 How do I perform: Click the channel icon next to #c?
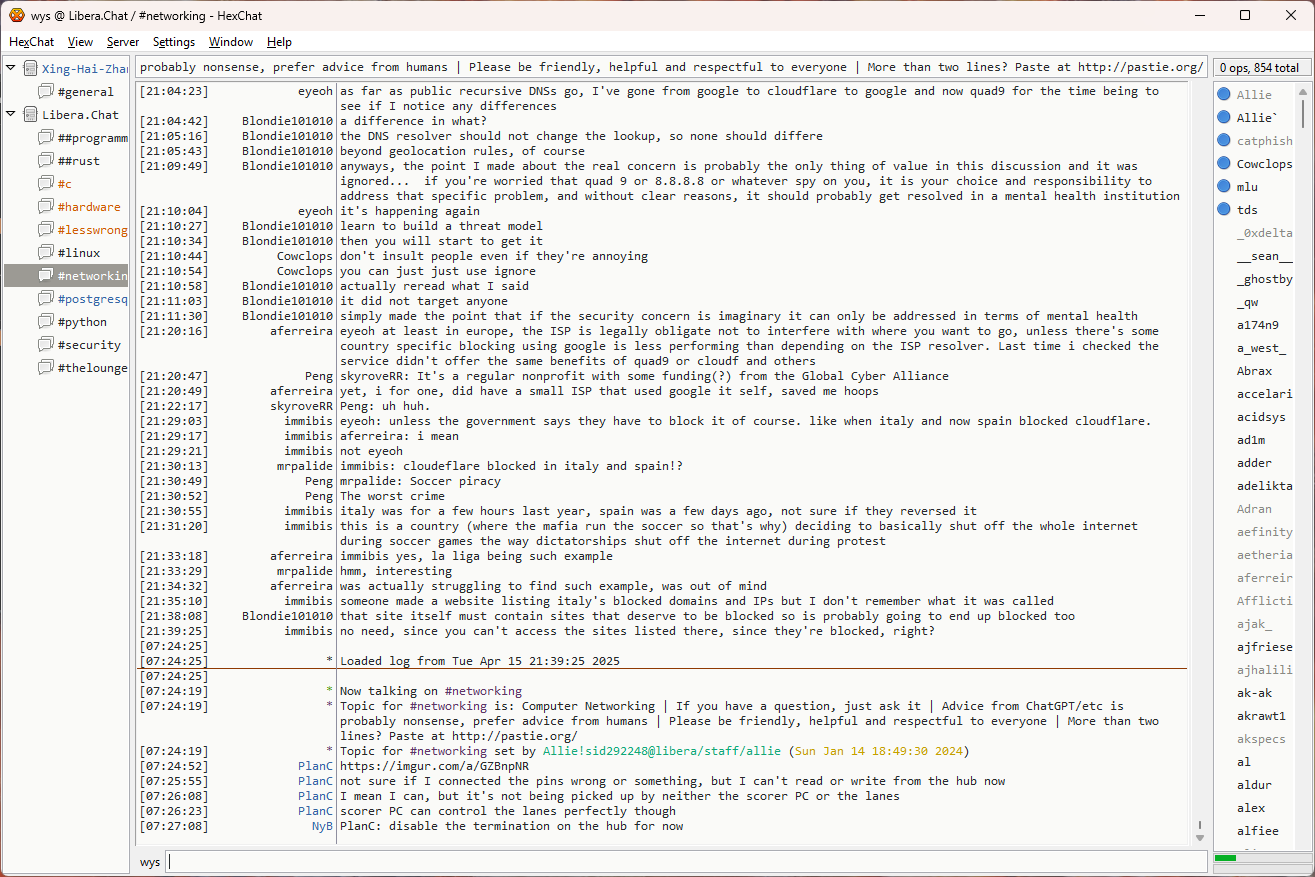pyautogui.click(x=46, y=183)
